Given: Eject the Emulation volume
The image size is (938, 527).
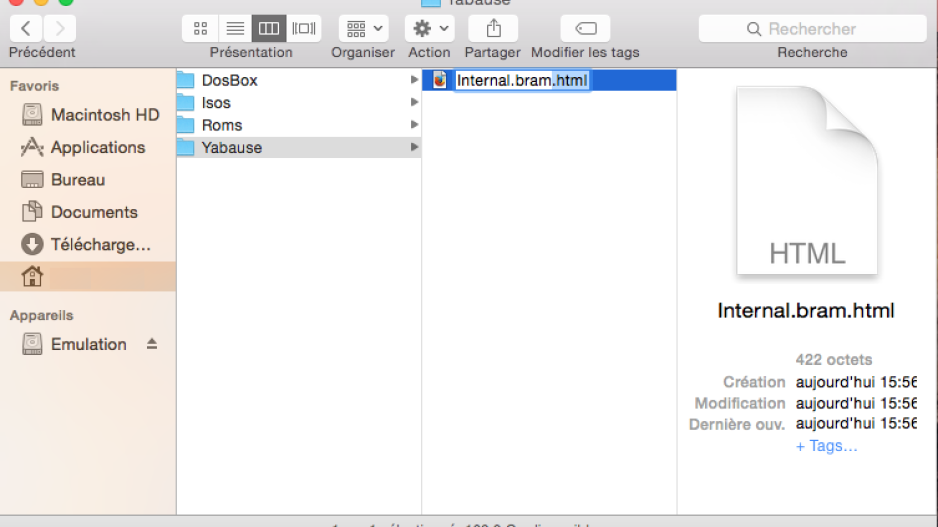Looking at the screenshot, I should click(152, 344).
